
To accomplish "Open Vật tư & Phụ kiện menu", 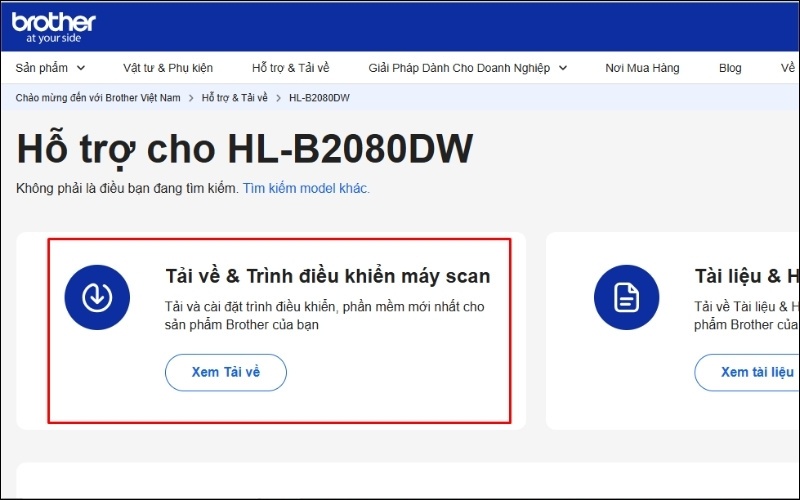I will click(x=168, y=68).
